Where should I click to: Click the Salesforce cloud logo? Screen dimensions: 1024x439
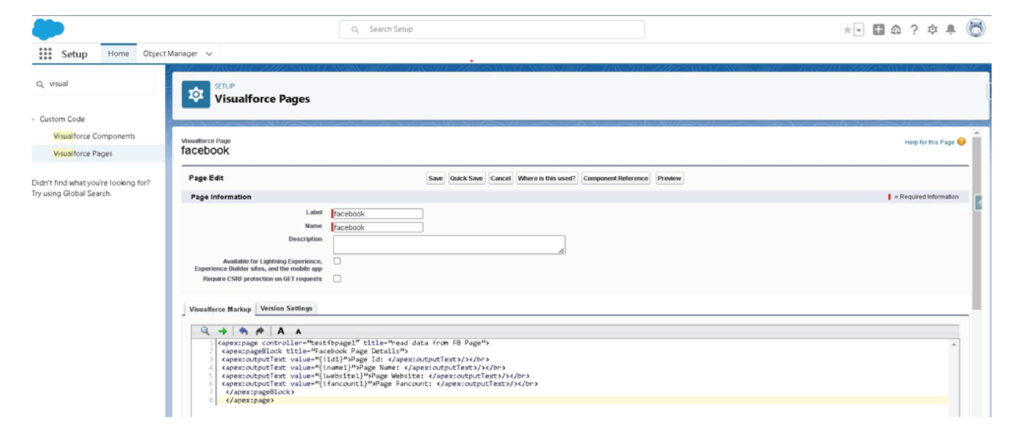pos(48,29)
